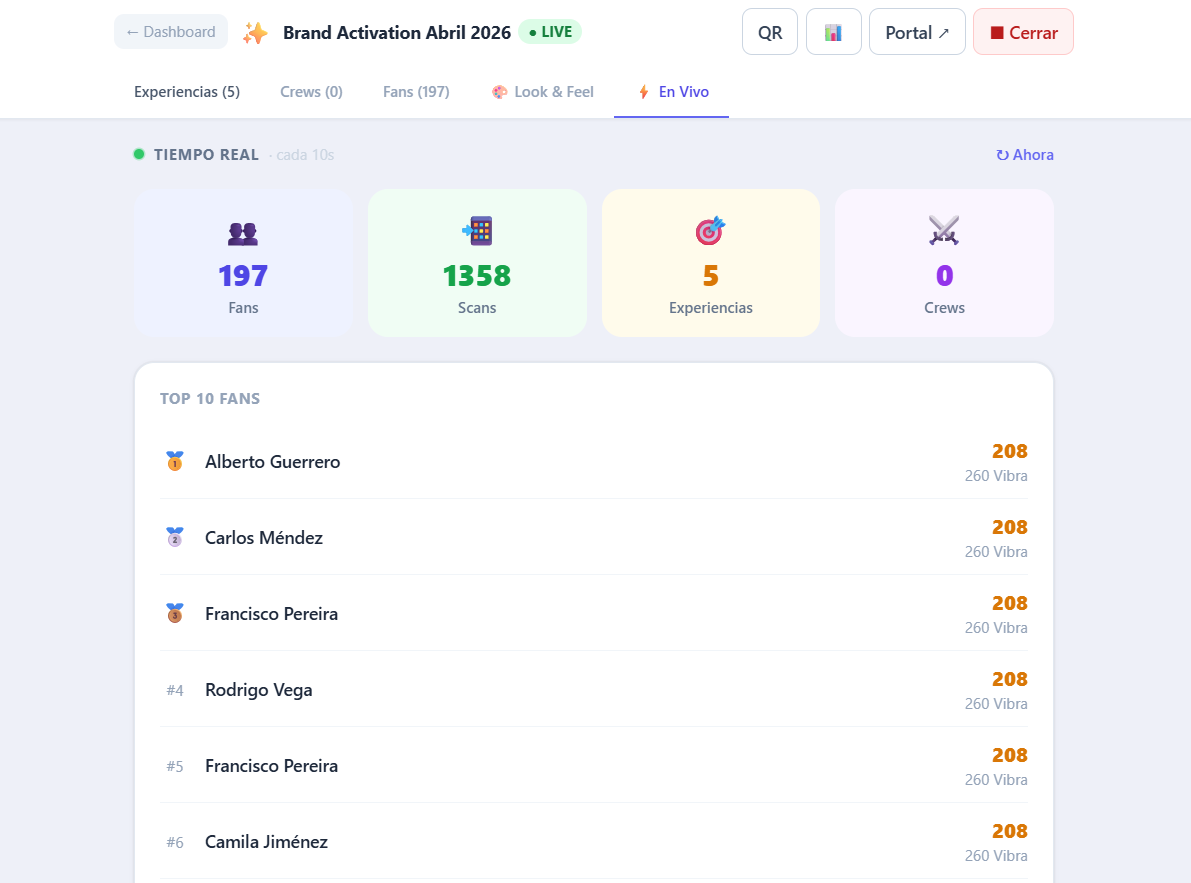This screenshot has width=1191, height=883.
Task: Click the 0 crews count
Action: click(944, 276)
